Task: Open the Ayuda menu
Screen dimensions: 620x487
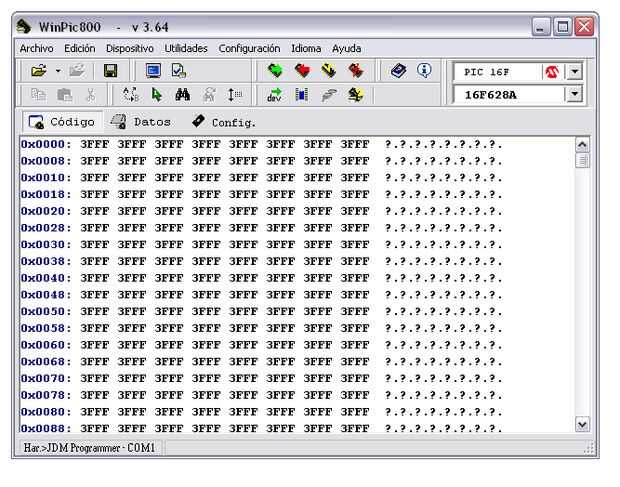Action: [346, 49]
